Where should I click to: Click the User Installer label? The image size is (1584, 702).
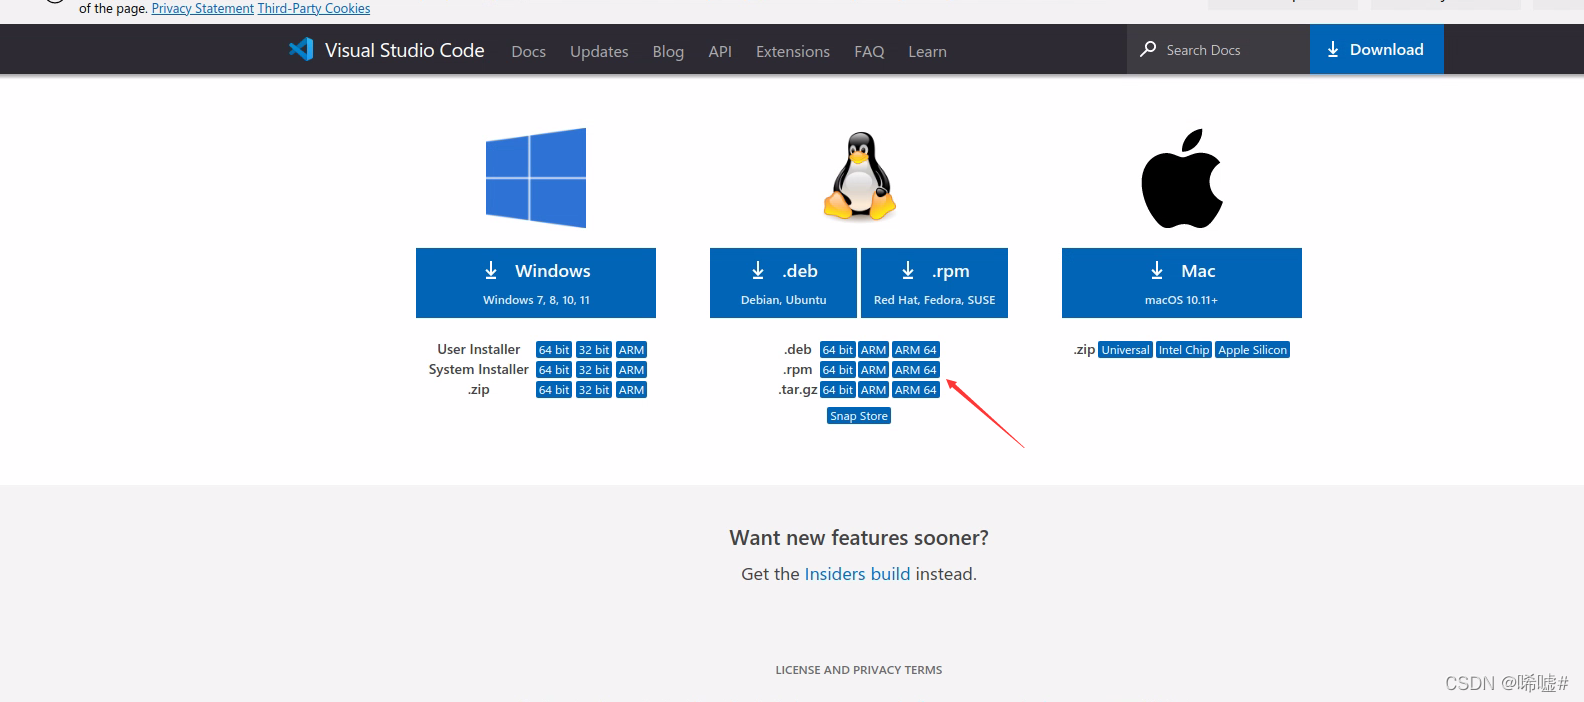click(x=479, y=349)
